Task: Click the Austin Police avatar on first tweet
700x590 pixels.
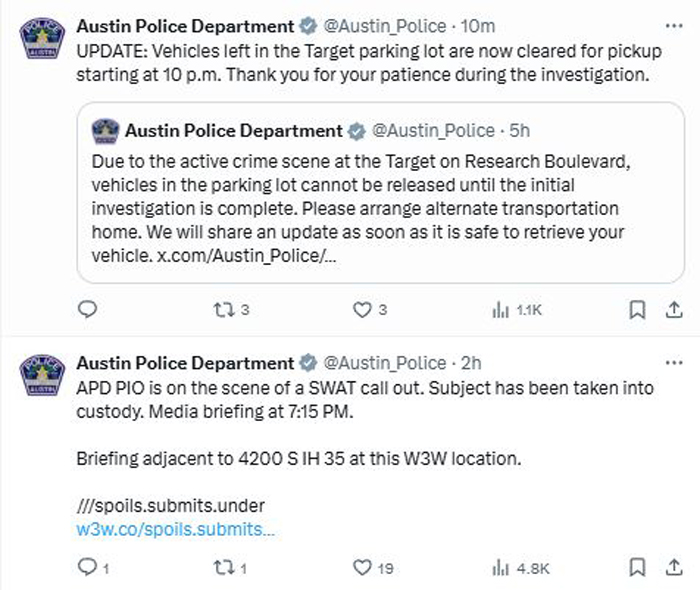Action: (42, 38)
